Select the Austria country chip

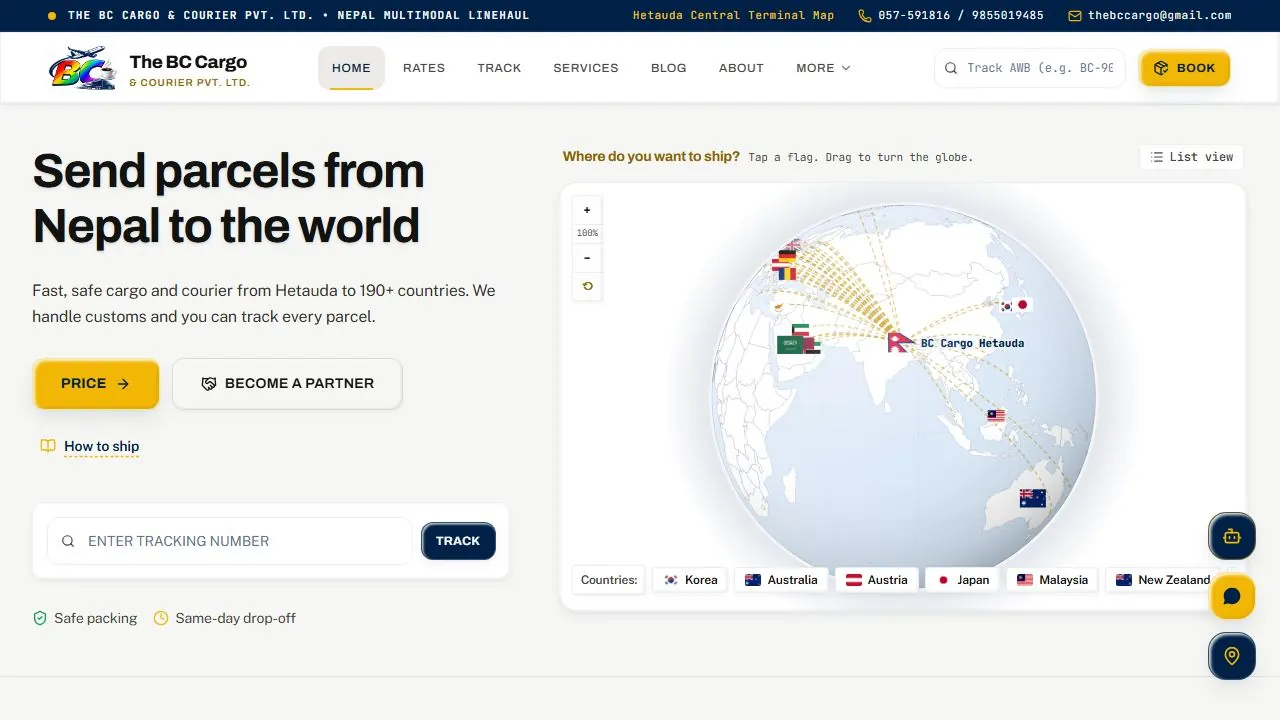pyautogui.click(x=877, y=580)
